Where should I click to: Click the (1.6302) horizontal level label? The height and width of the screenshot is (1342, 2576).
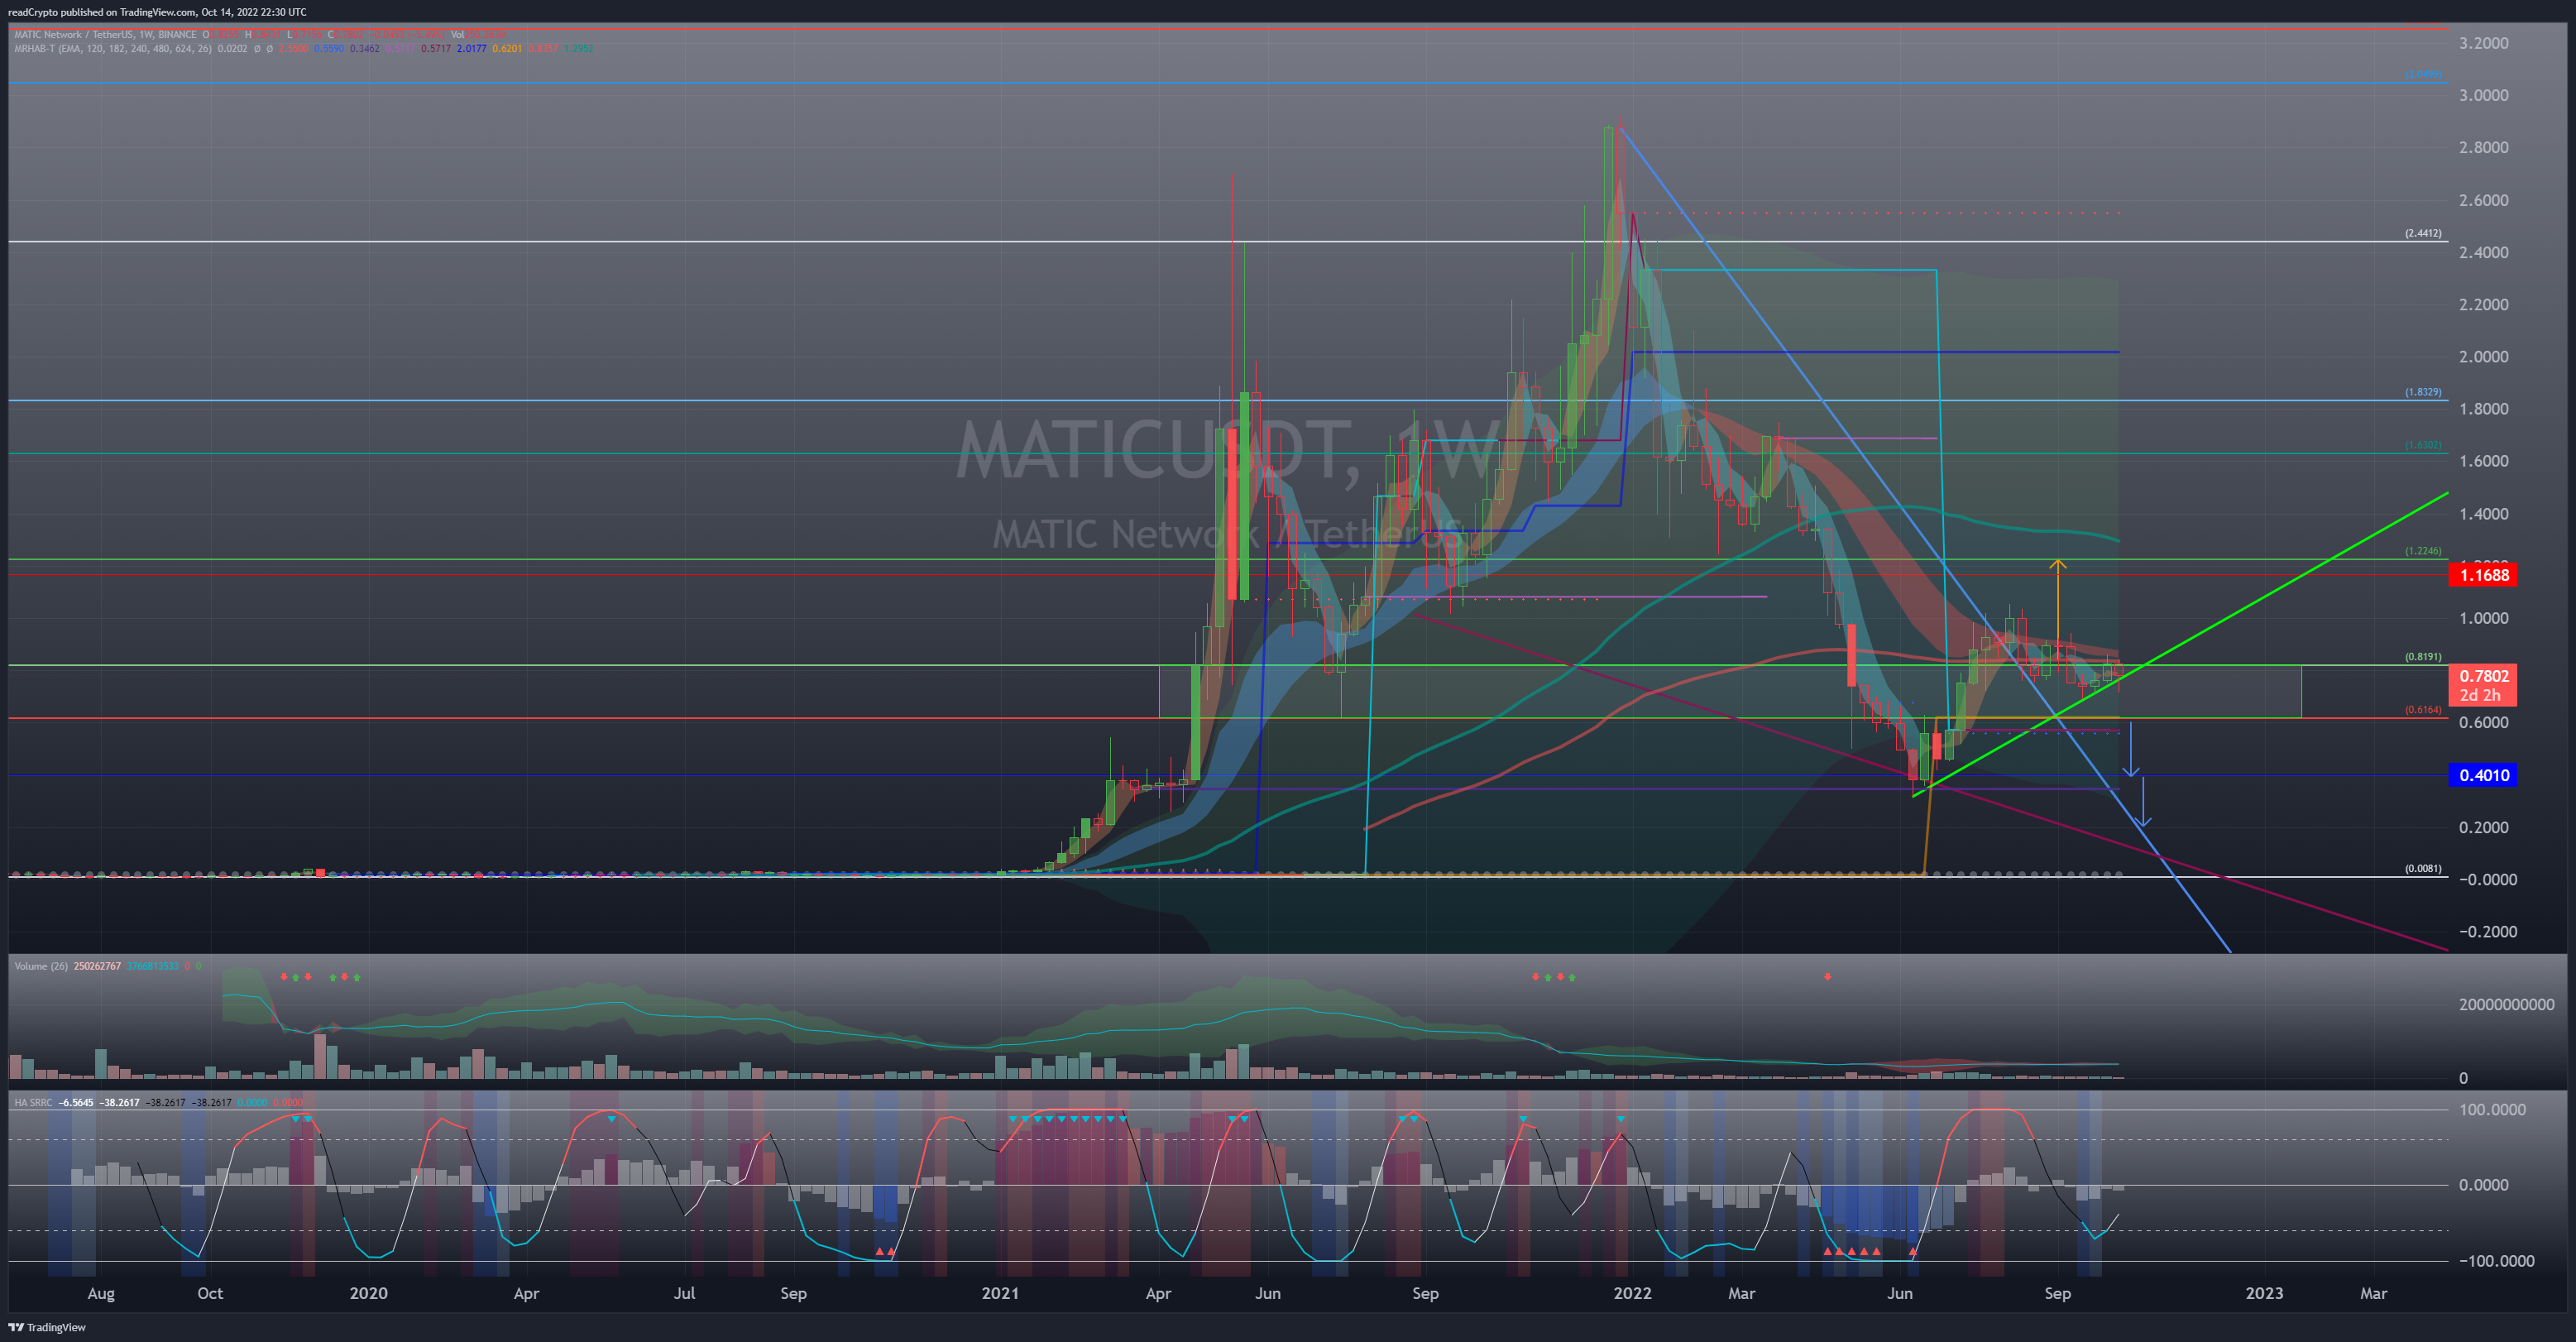(2423, 445)
